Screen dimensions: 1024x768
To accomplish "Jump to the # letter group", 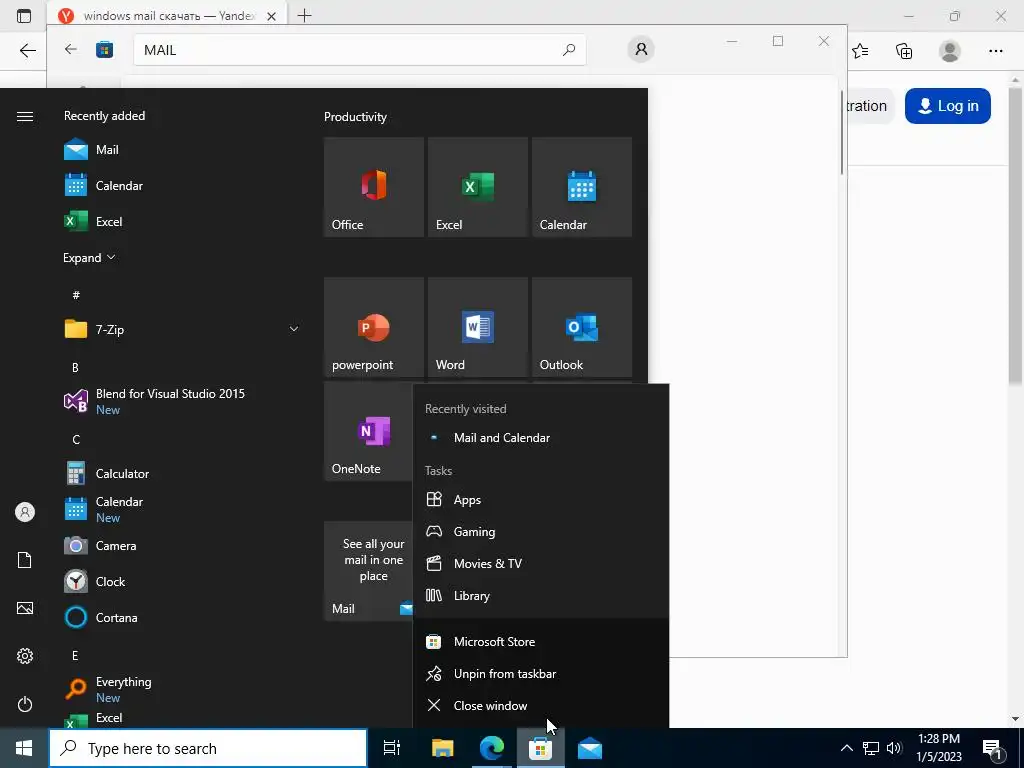I will point(76,295).
